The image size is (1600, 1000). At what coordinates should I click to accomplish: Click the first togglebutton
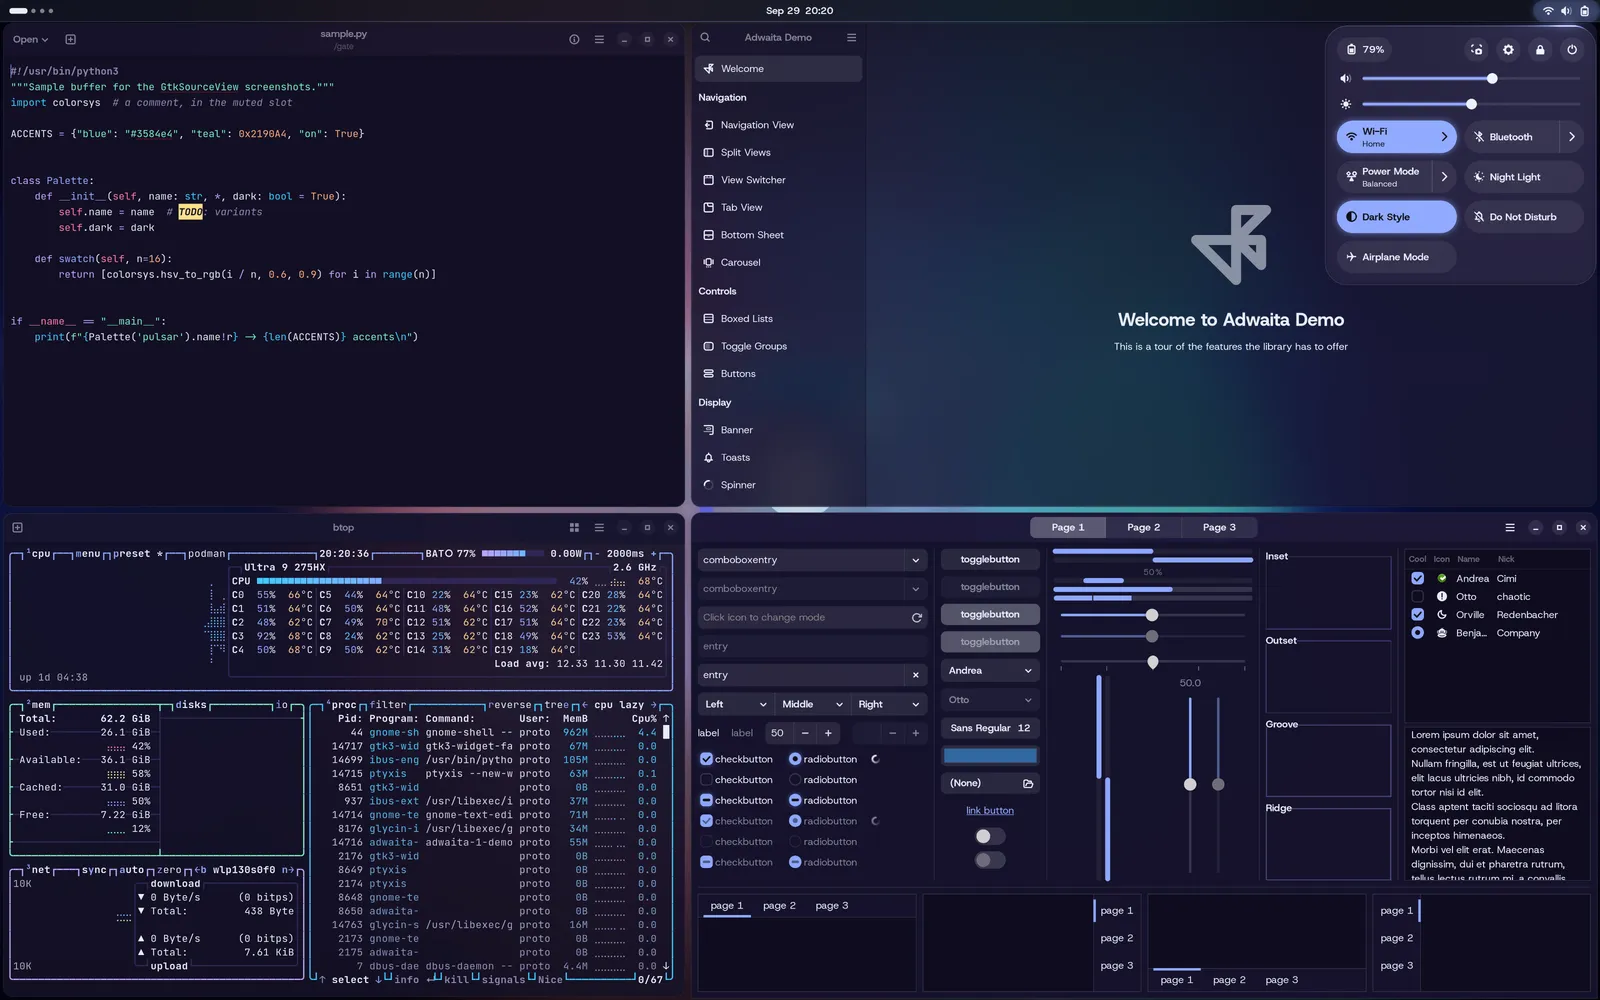(x=990, y=560)
